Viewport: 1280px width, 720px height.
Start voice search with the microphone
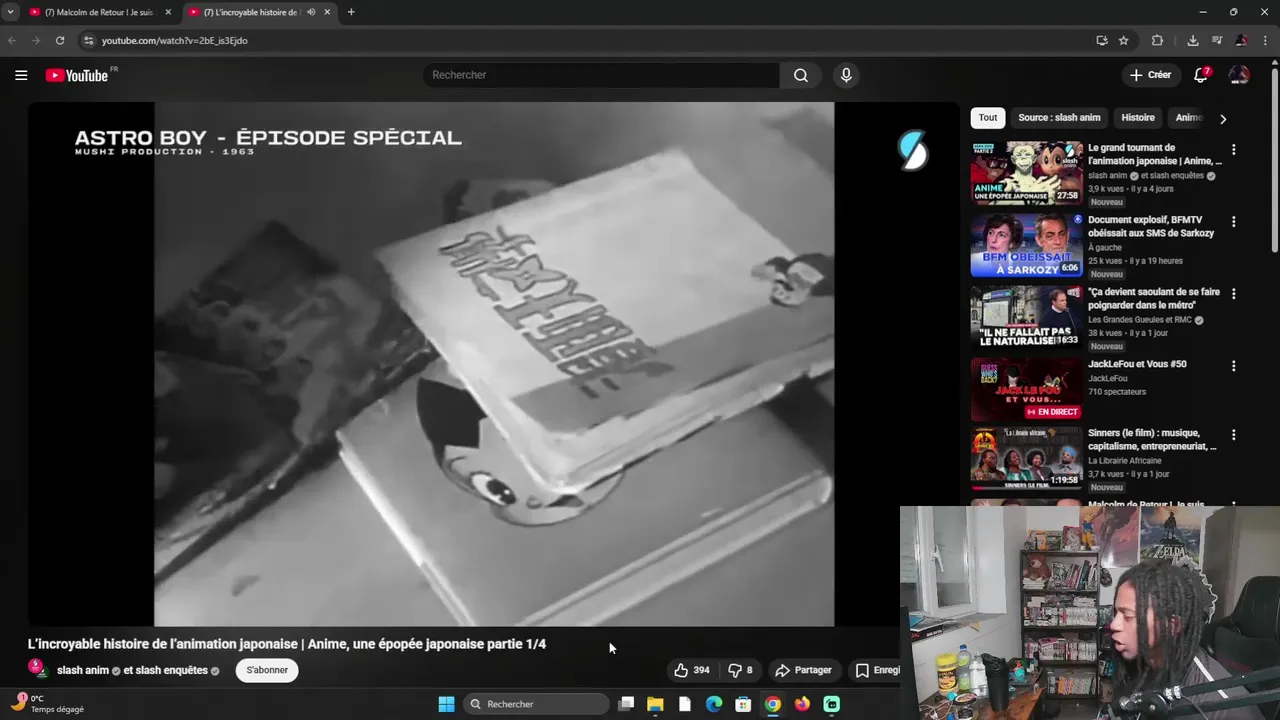(x=846, y=75)
